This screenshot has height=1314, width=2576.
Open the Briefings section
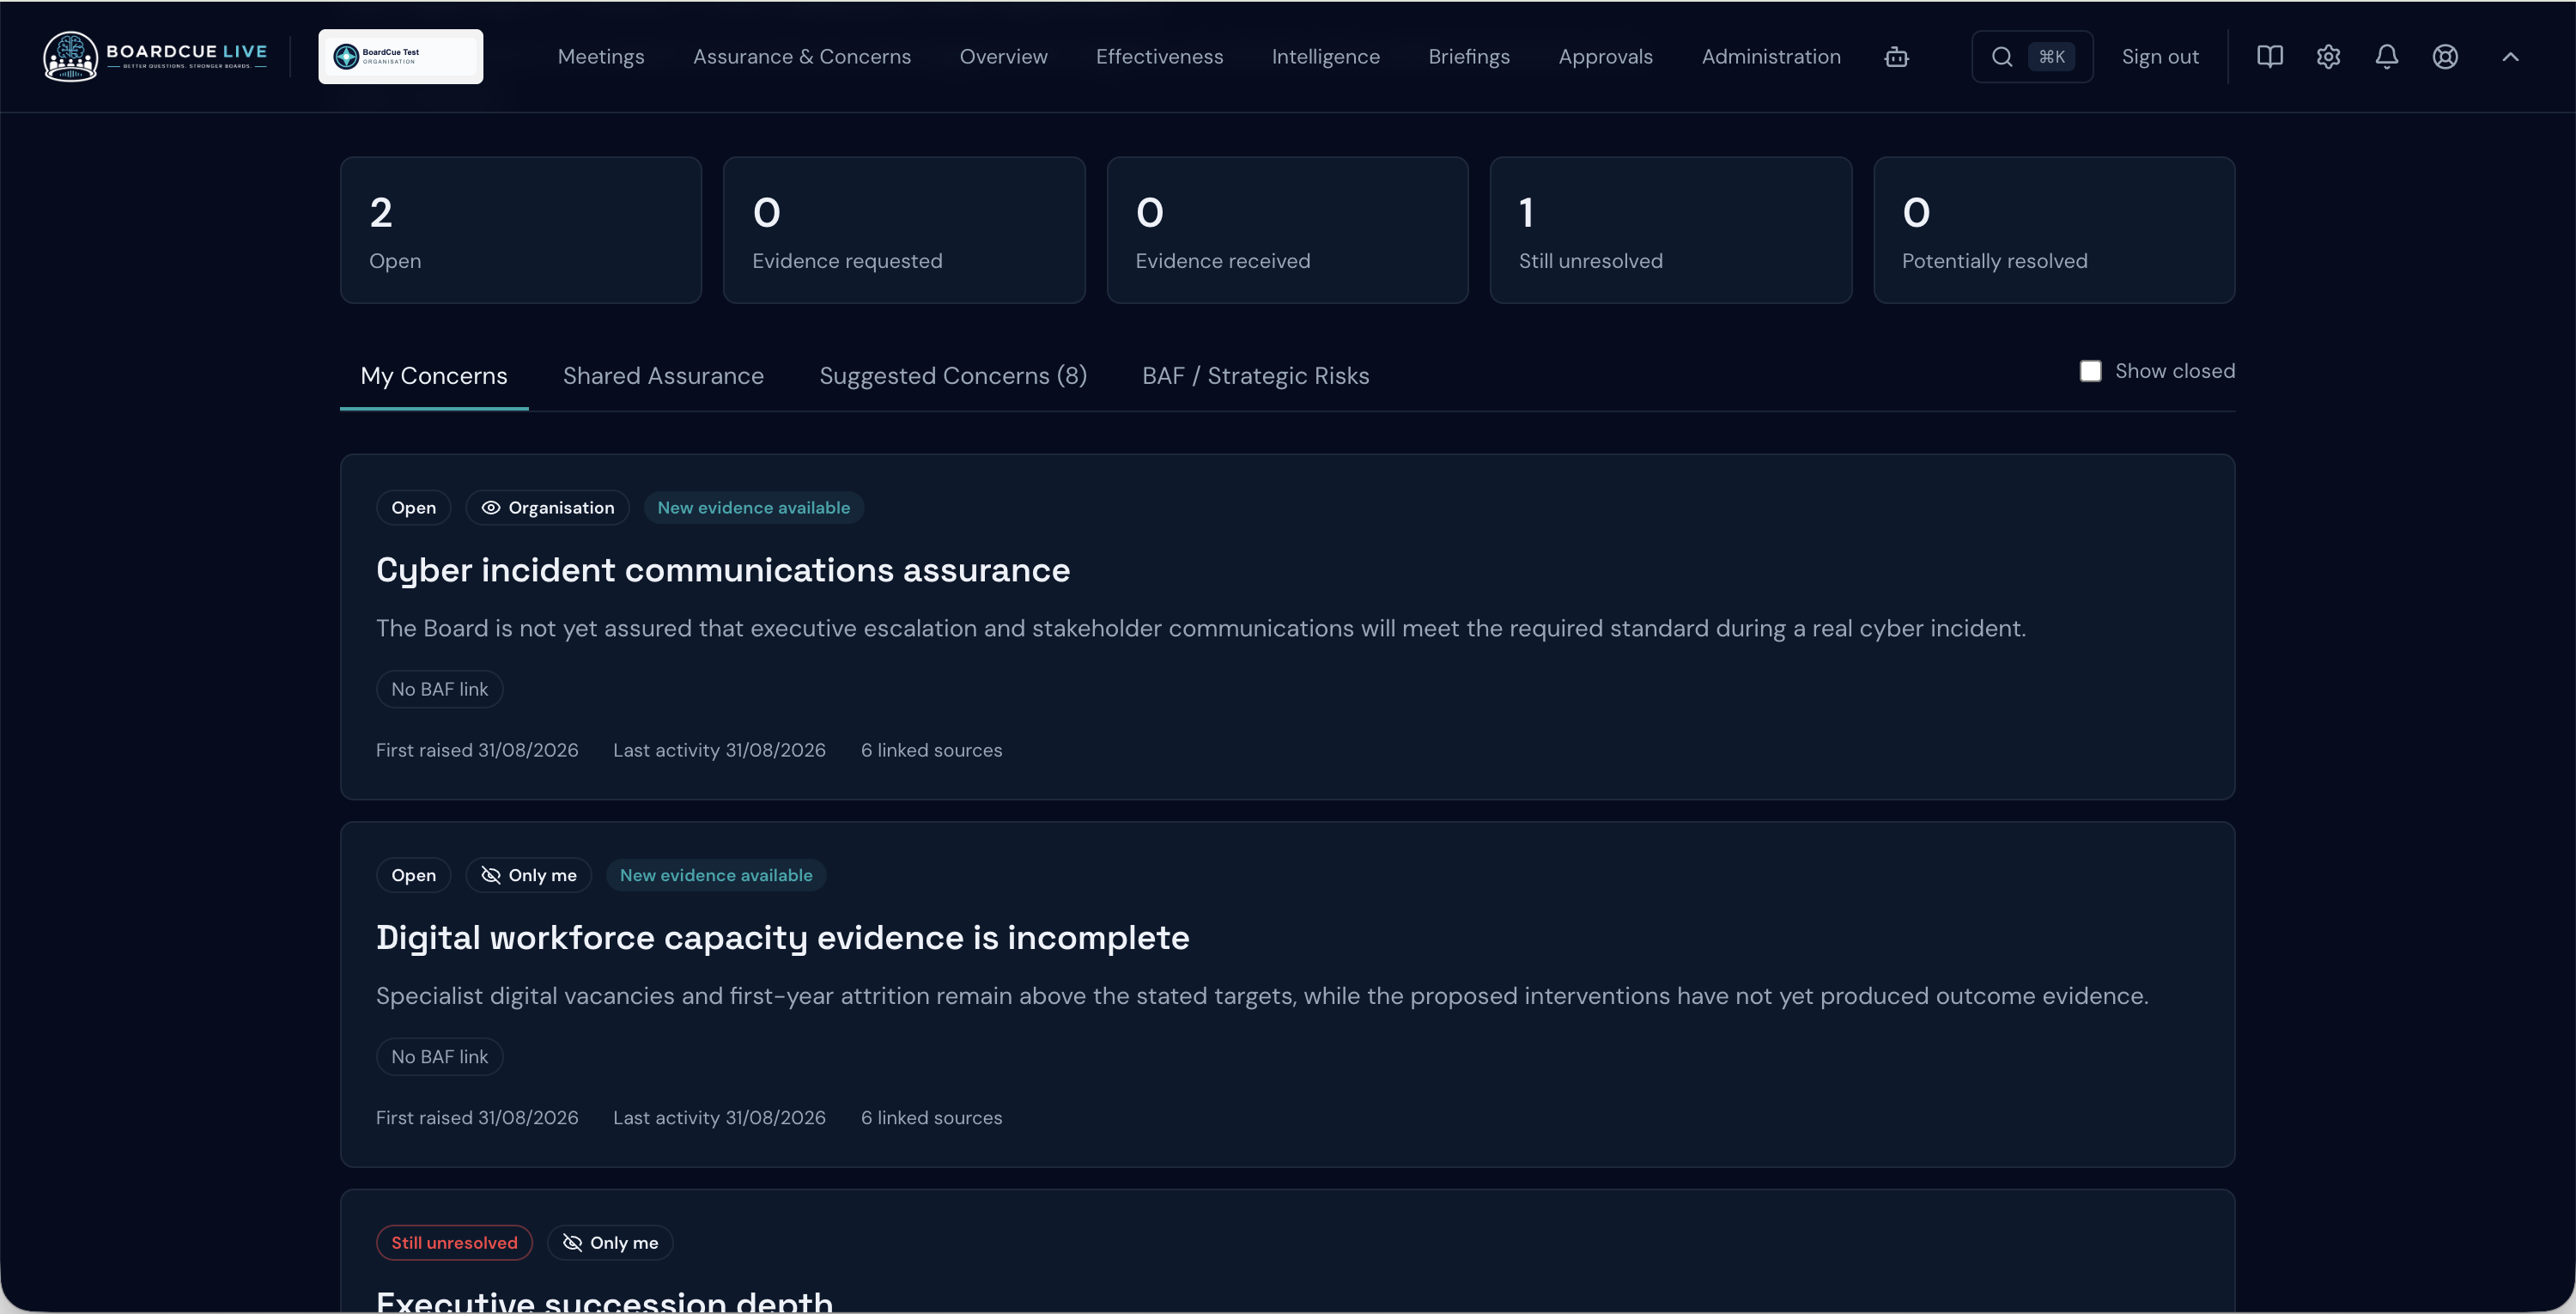pyautogui.click(x=1469, y=57)
